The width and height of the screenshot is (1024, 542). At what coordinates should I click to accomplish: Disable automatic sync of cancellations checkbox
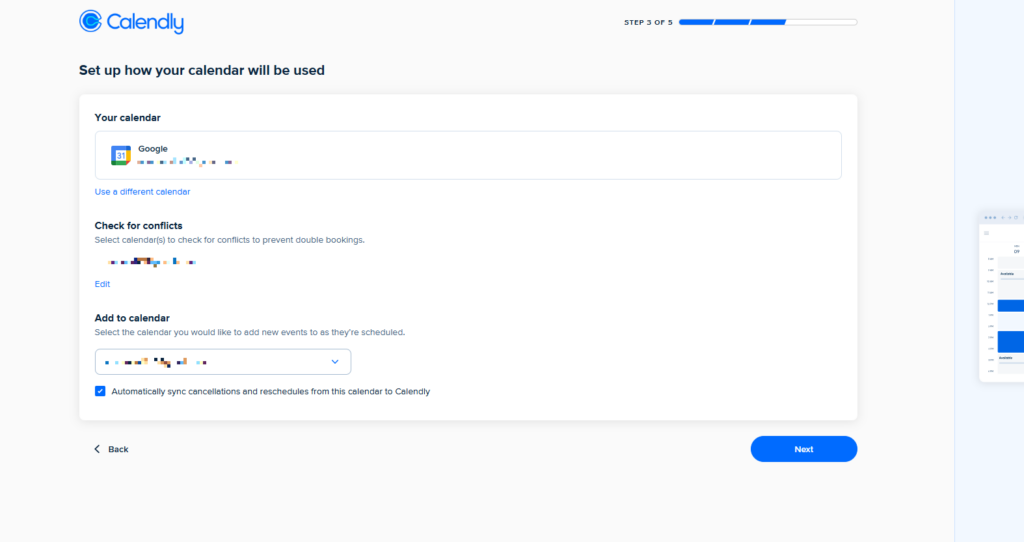tap(100, 391)
